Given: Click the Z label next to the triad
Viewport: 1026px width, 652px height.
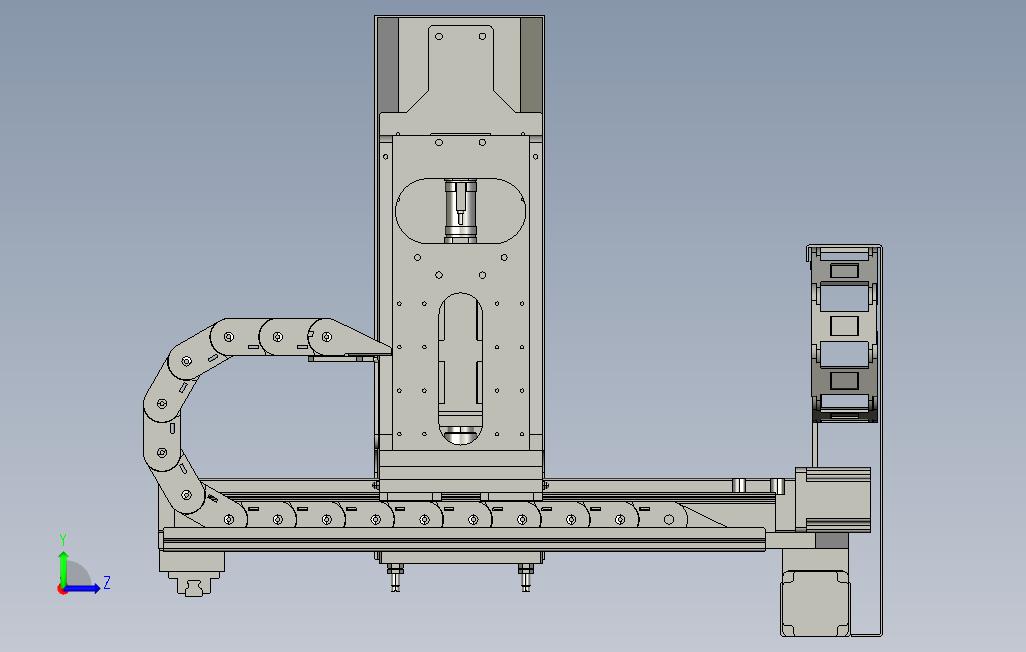Looking at the screenshot, I should tap(107, 582).
